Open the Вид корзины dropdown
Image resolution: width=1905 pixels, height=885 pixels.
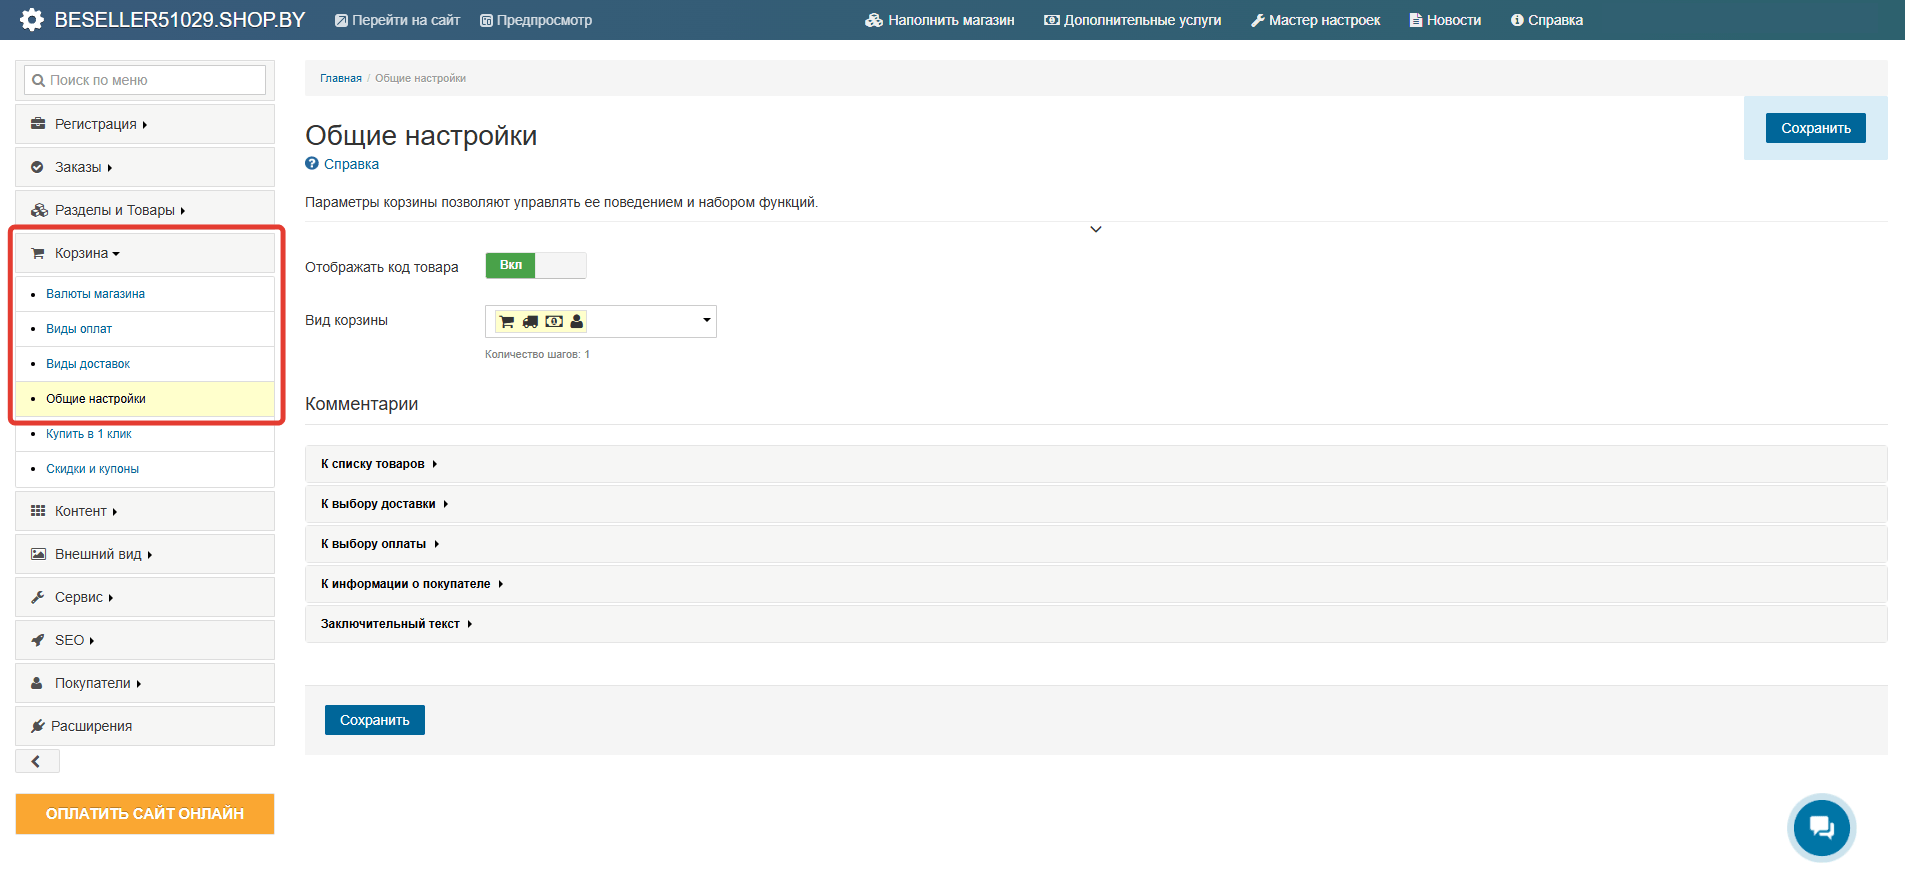pos(600,321)
